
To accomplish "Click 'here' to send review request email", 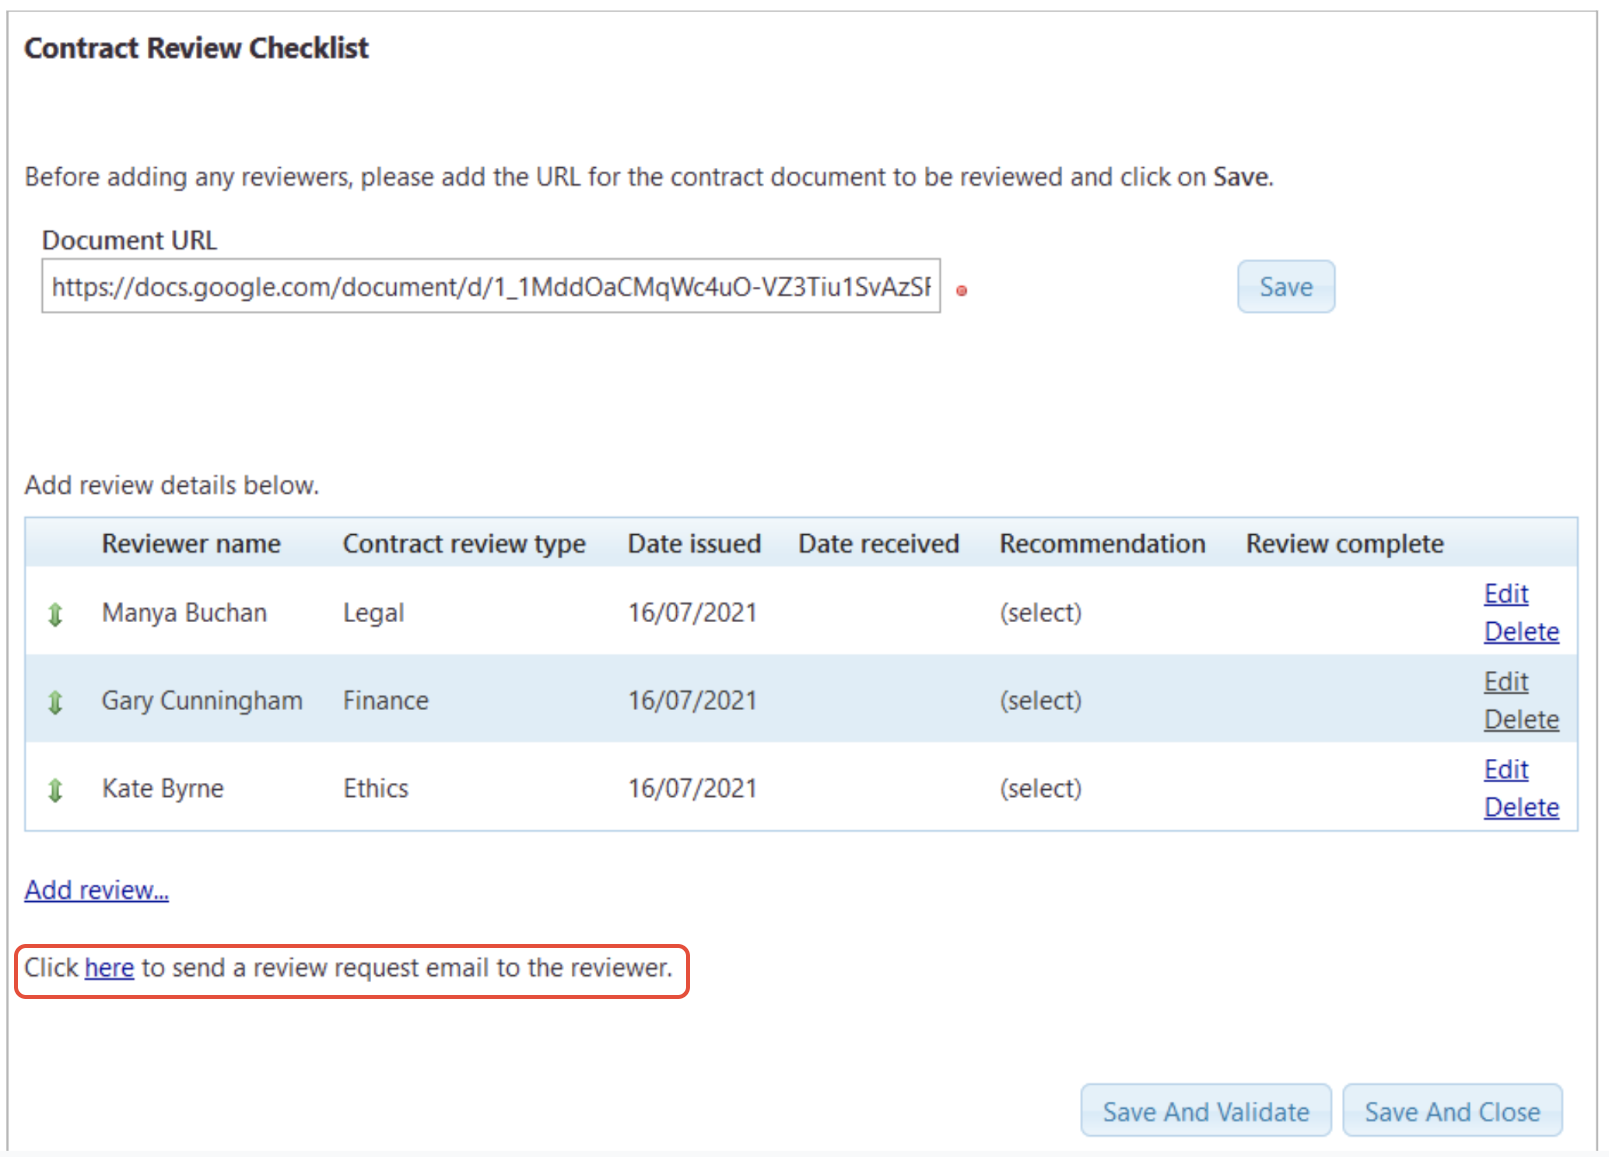I will (x=109, y=968).
